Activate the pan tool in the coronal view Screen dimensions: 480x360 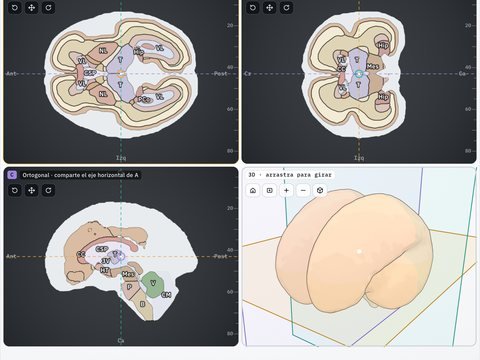click(x=270, y=7)
